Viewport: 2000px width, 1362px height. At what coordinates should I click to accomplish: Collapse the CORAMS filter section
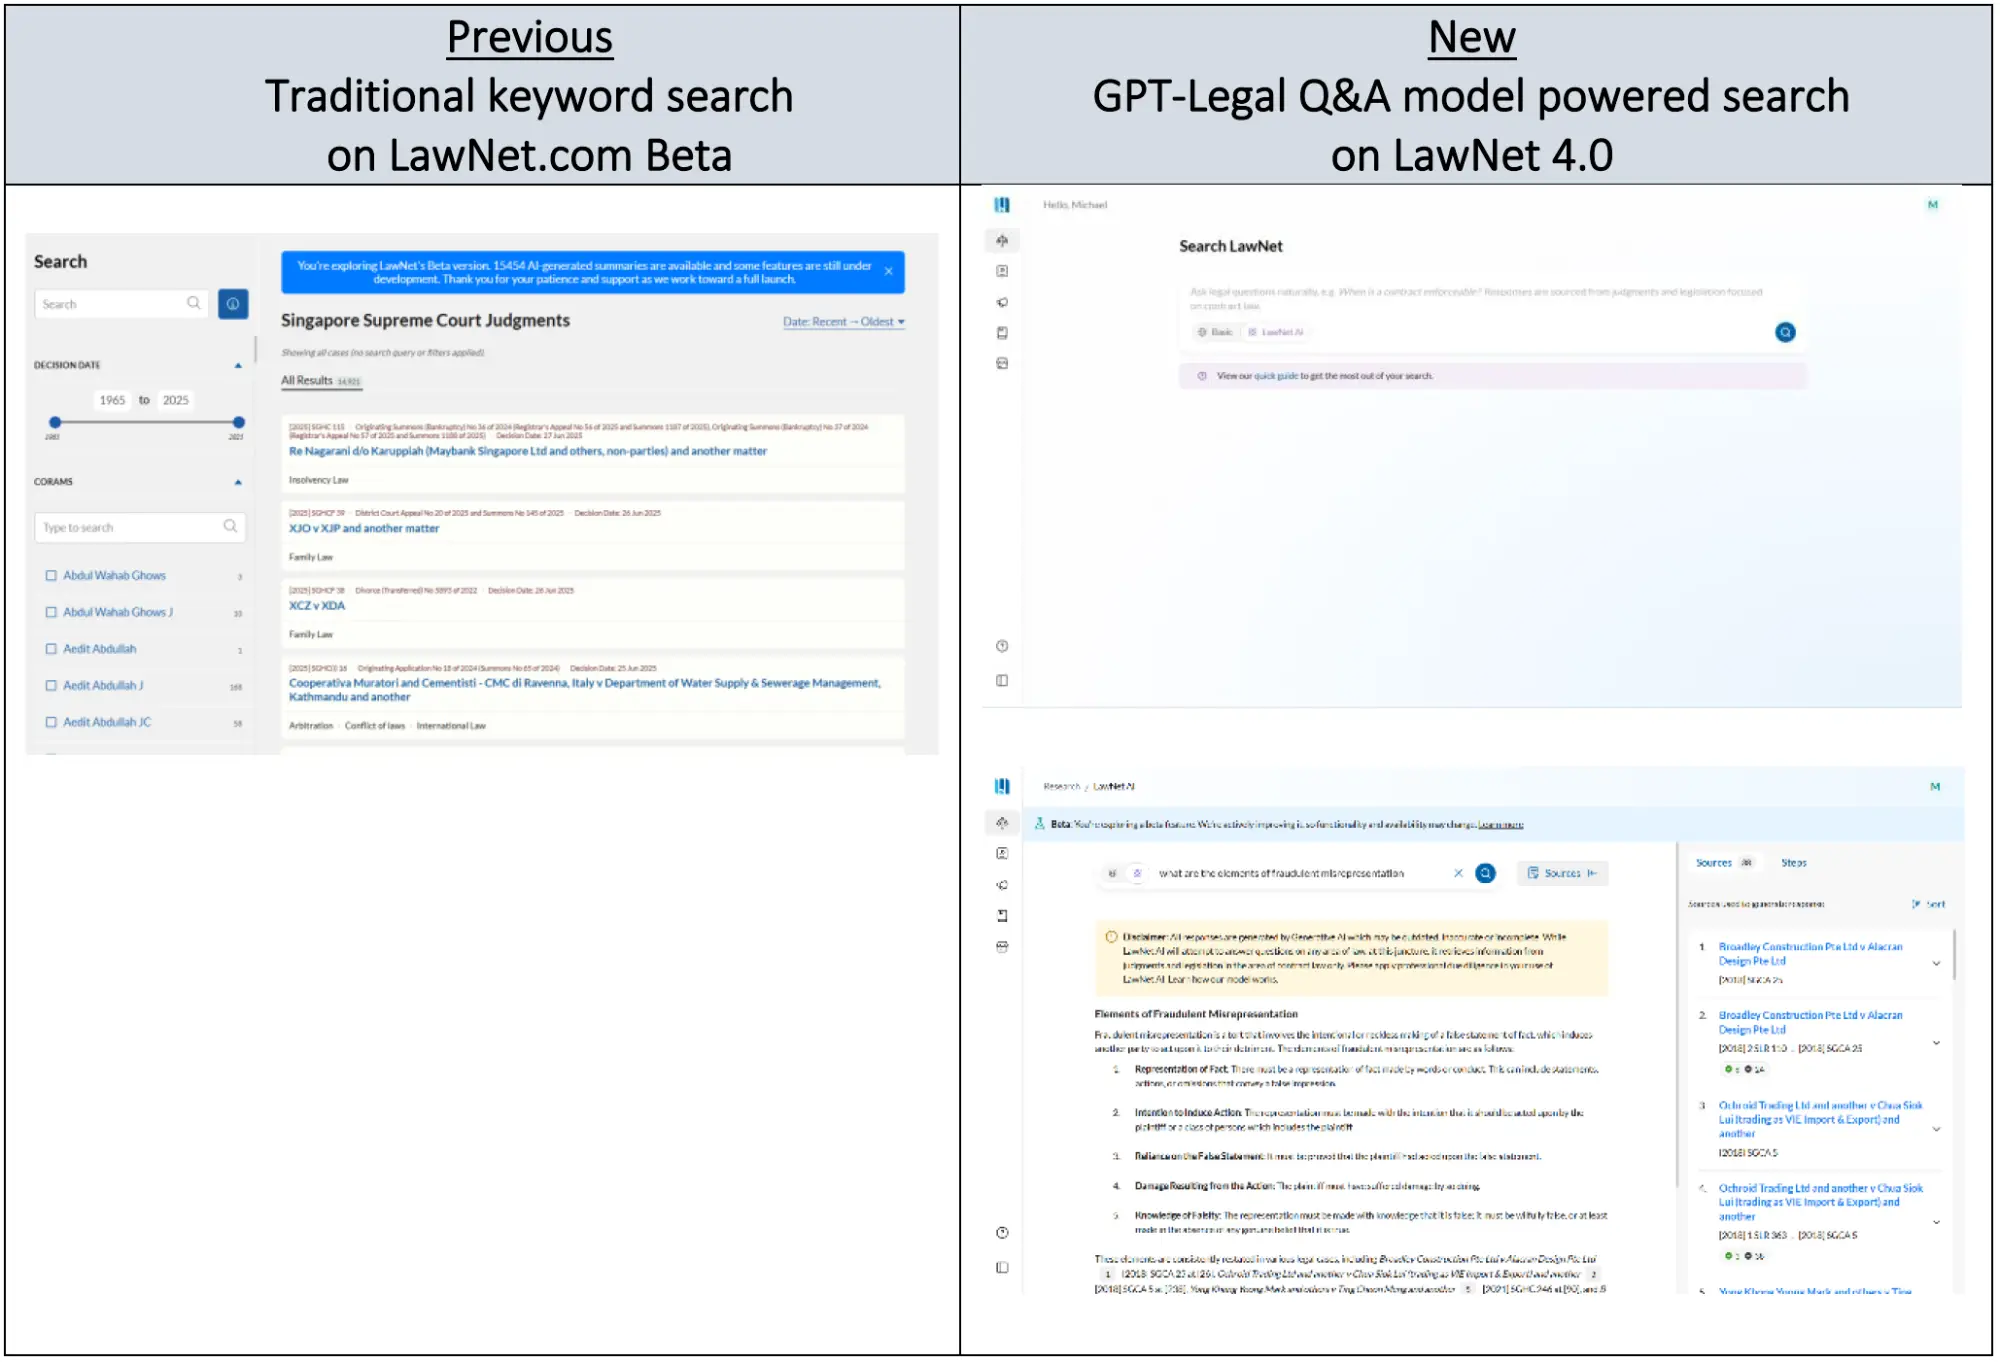(238, 483)
